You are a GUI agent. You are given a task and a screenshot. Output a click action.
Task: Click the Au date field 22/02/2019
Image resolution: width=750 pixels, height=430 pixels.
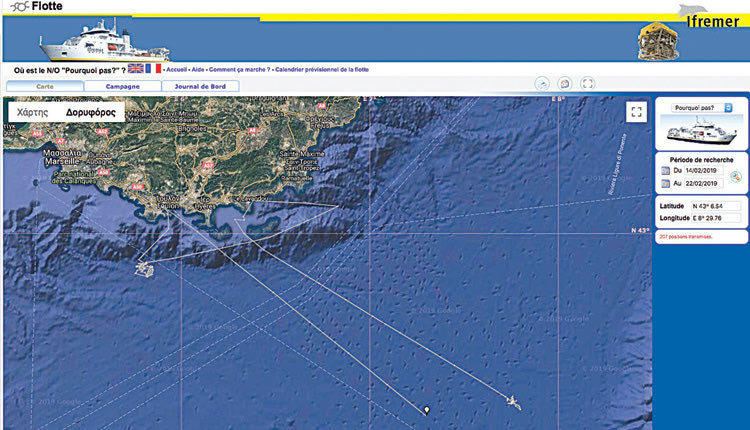coord(703,183)
